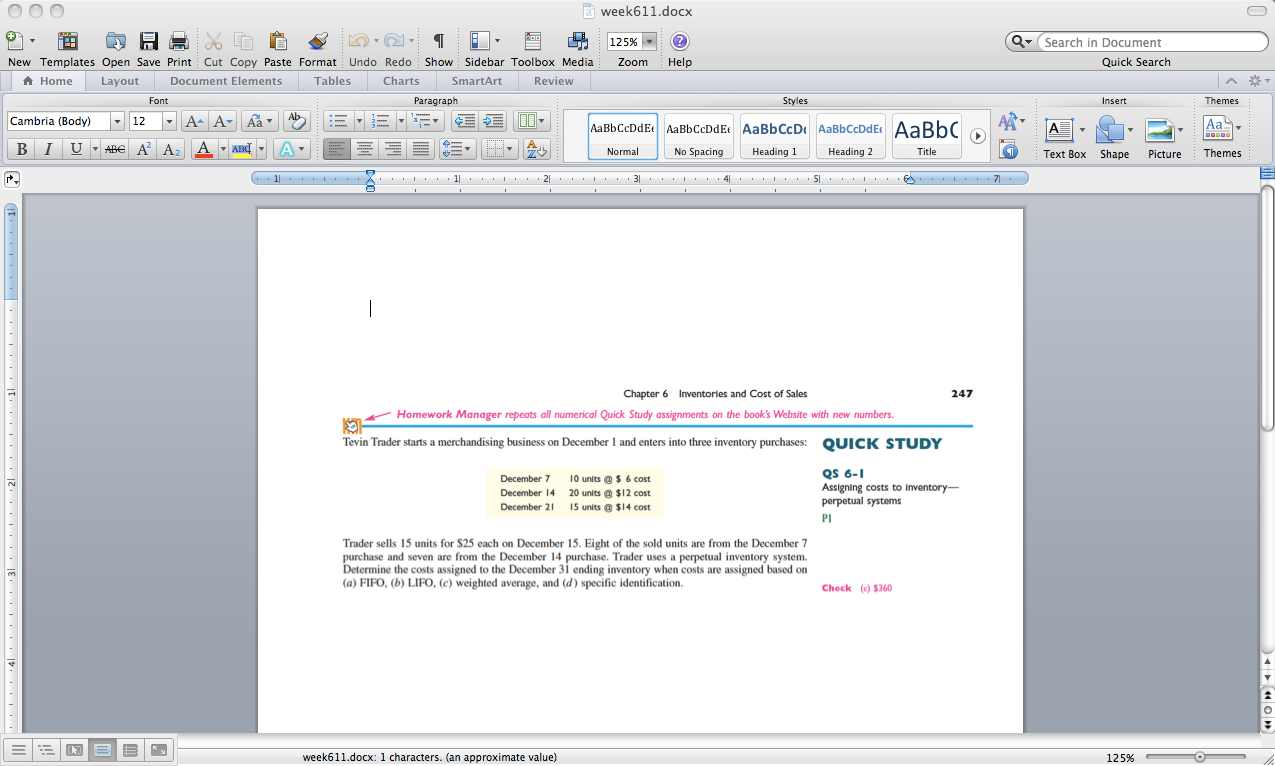Click the Copy toolbar icon
The height and width of the screenshot is (766, 1275).
(243, 41)
